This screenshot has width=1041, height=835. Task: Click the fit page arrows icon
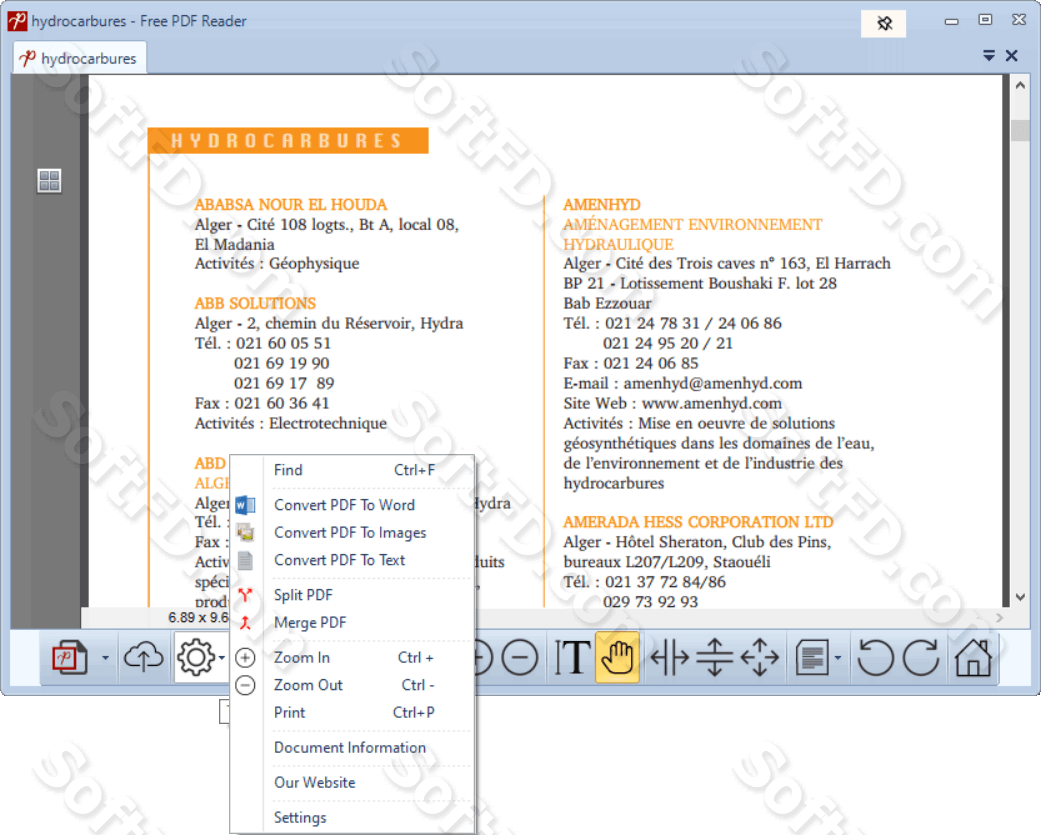[x=760, y=658]
